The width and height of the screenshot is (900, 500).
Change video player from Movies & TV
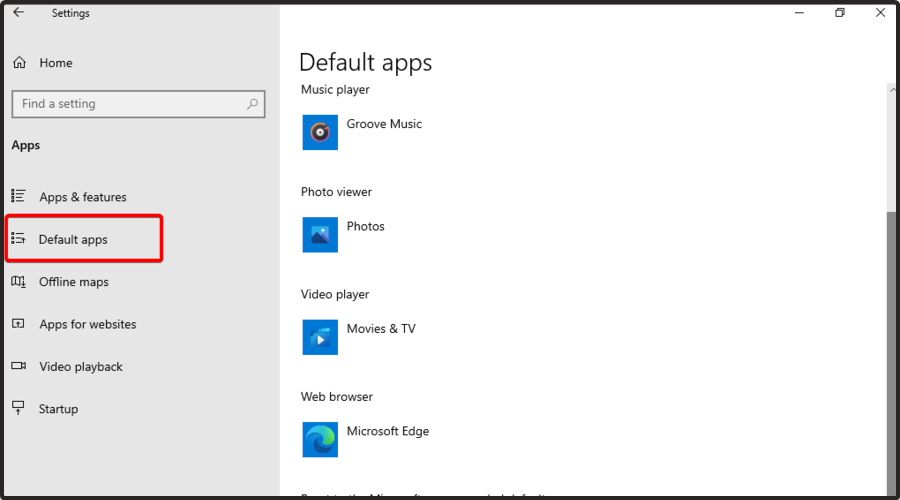(381, 329)
